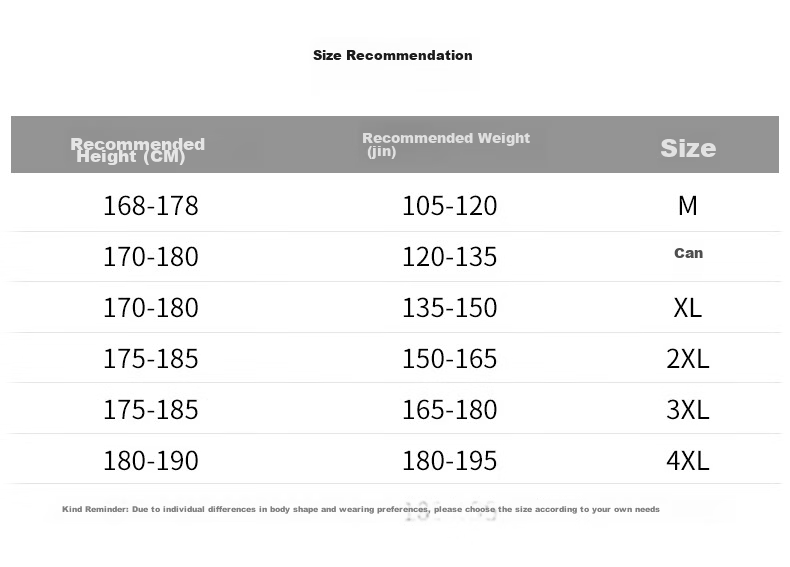
Task: Click the 4XL size cell
Action: tap(688, 460)
